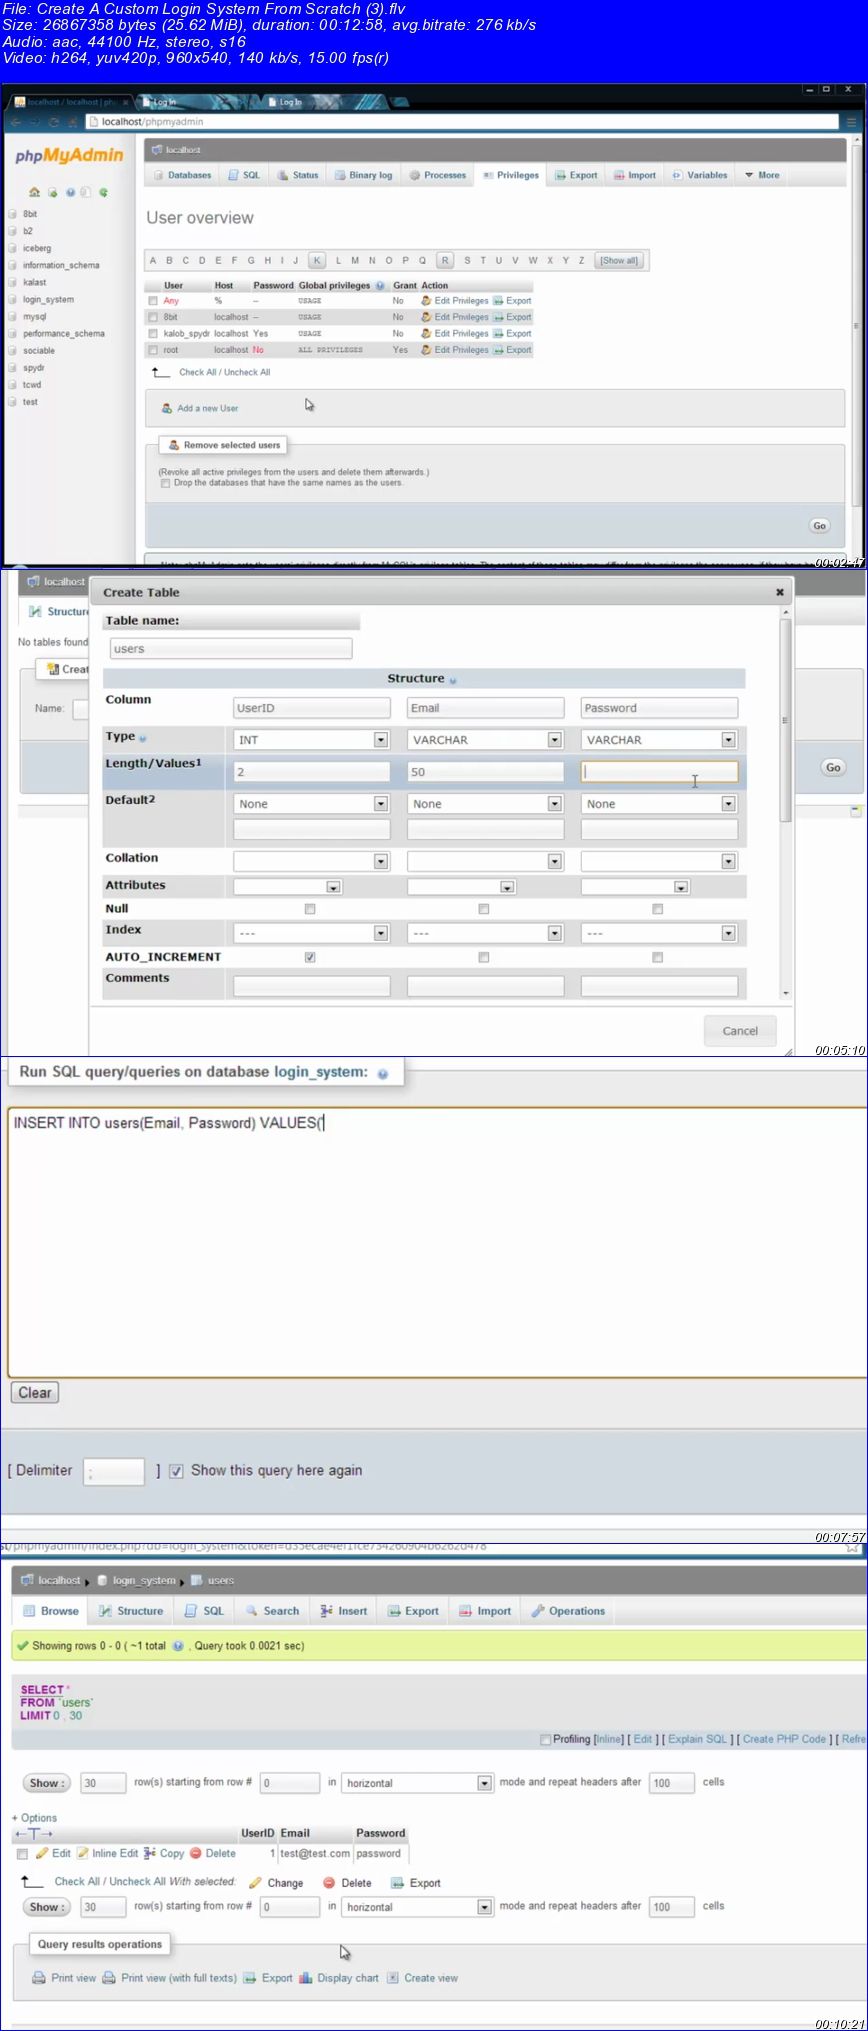Click help icon beside Global privileges header
Viewport: 868px width, 2031px height.
point(380,286)
